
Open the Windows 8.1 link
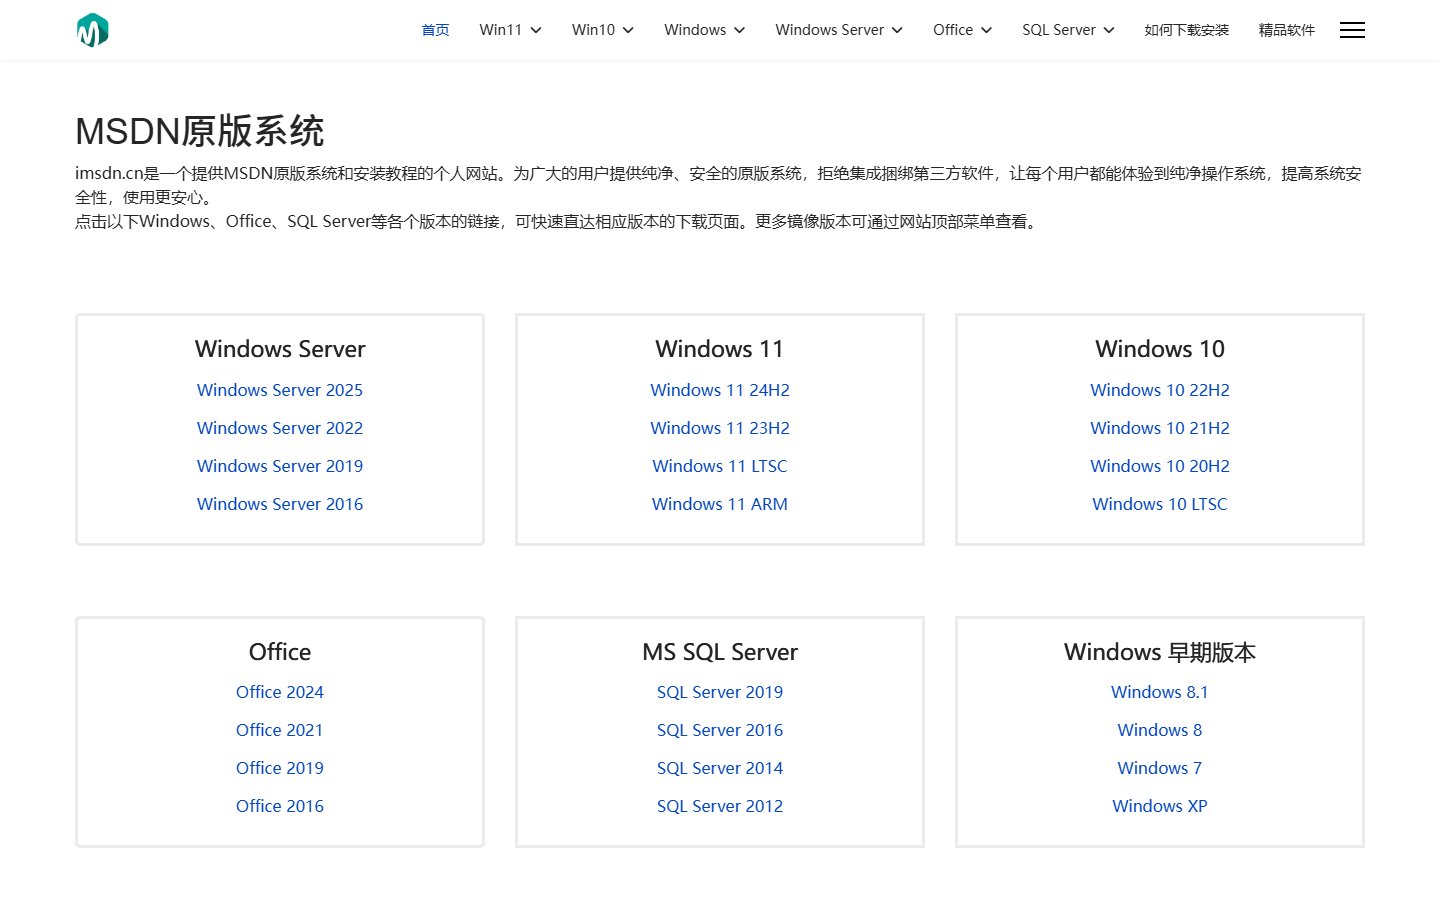click(1160, 692)
